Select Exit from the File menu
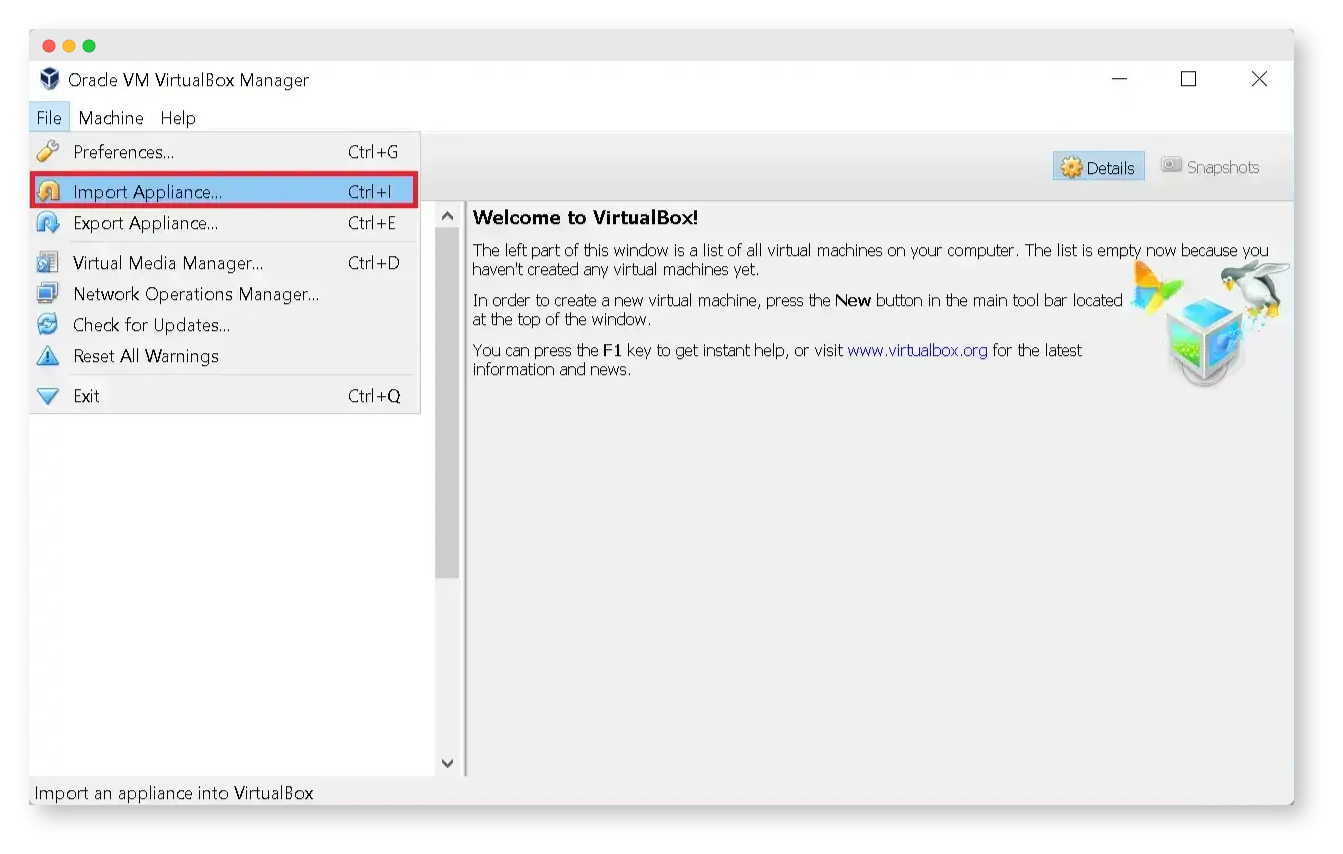The width and height of the screenshot is (1343, 854). pos(224,396)
